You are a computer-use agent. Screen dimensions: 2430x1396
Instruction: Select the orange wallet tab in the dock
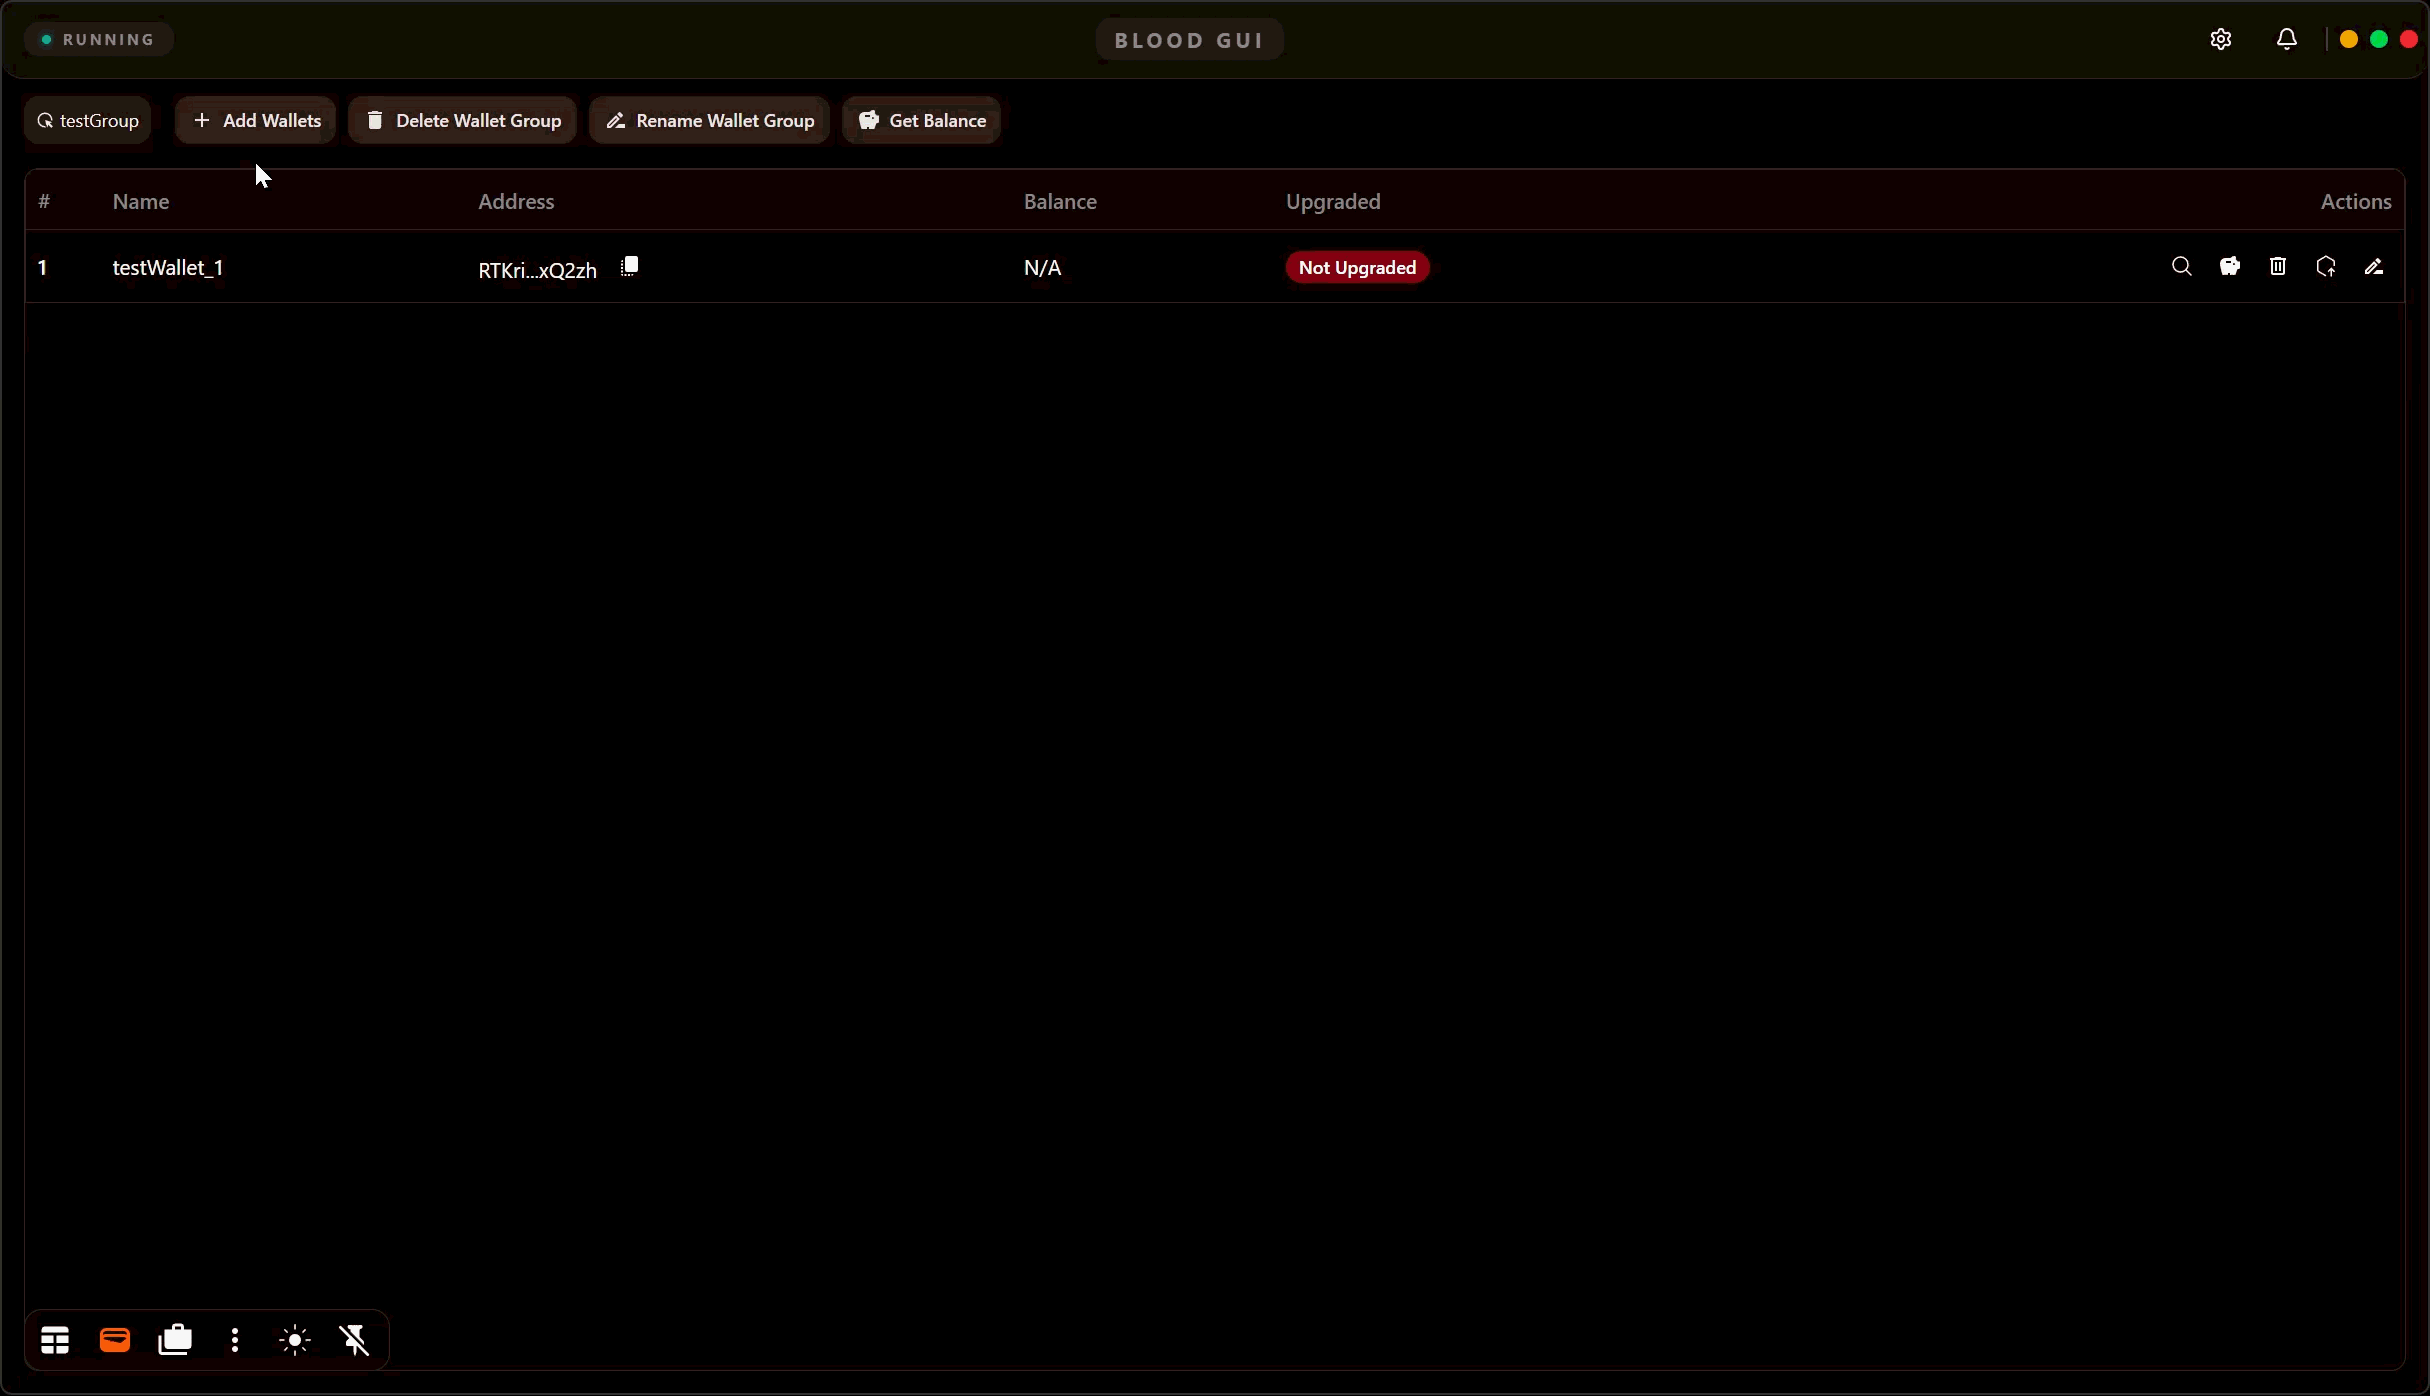point(115,1339)
